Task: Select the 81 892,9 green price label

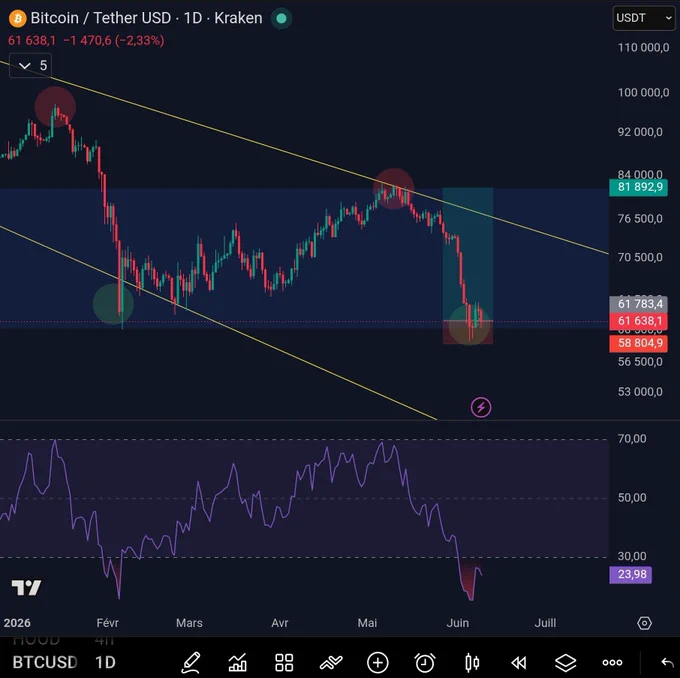Action: point(638,187)
